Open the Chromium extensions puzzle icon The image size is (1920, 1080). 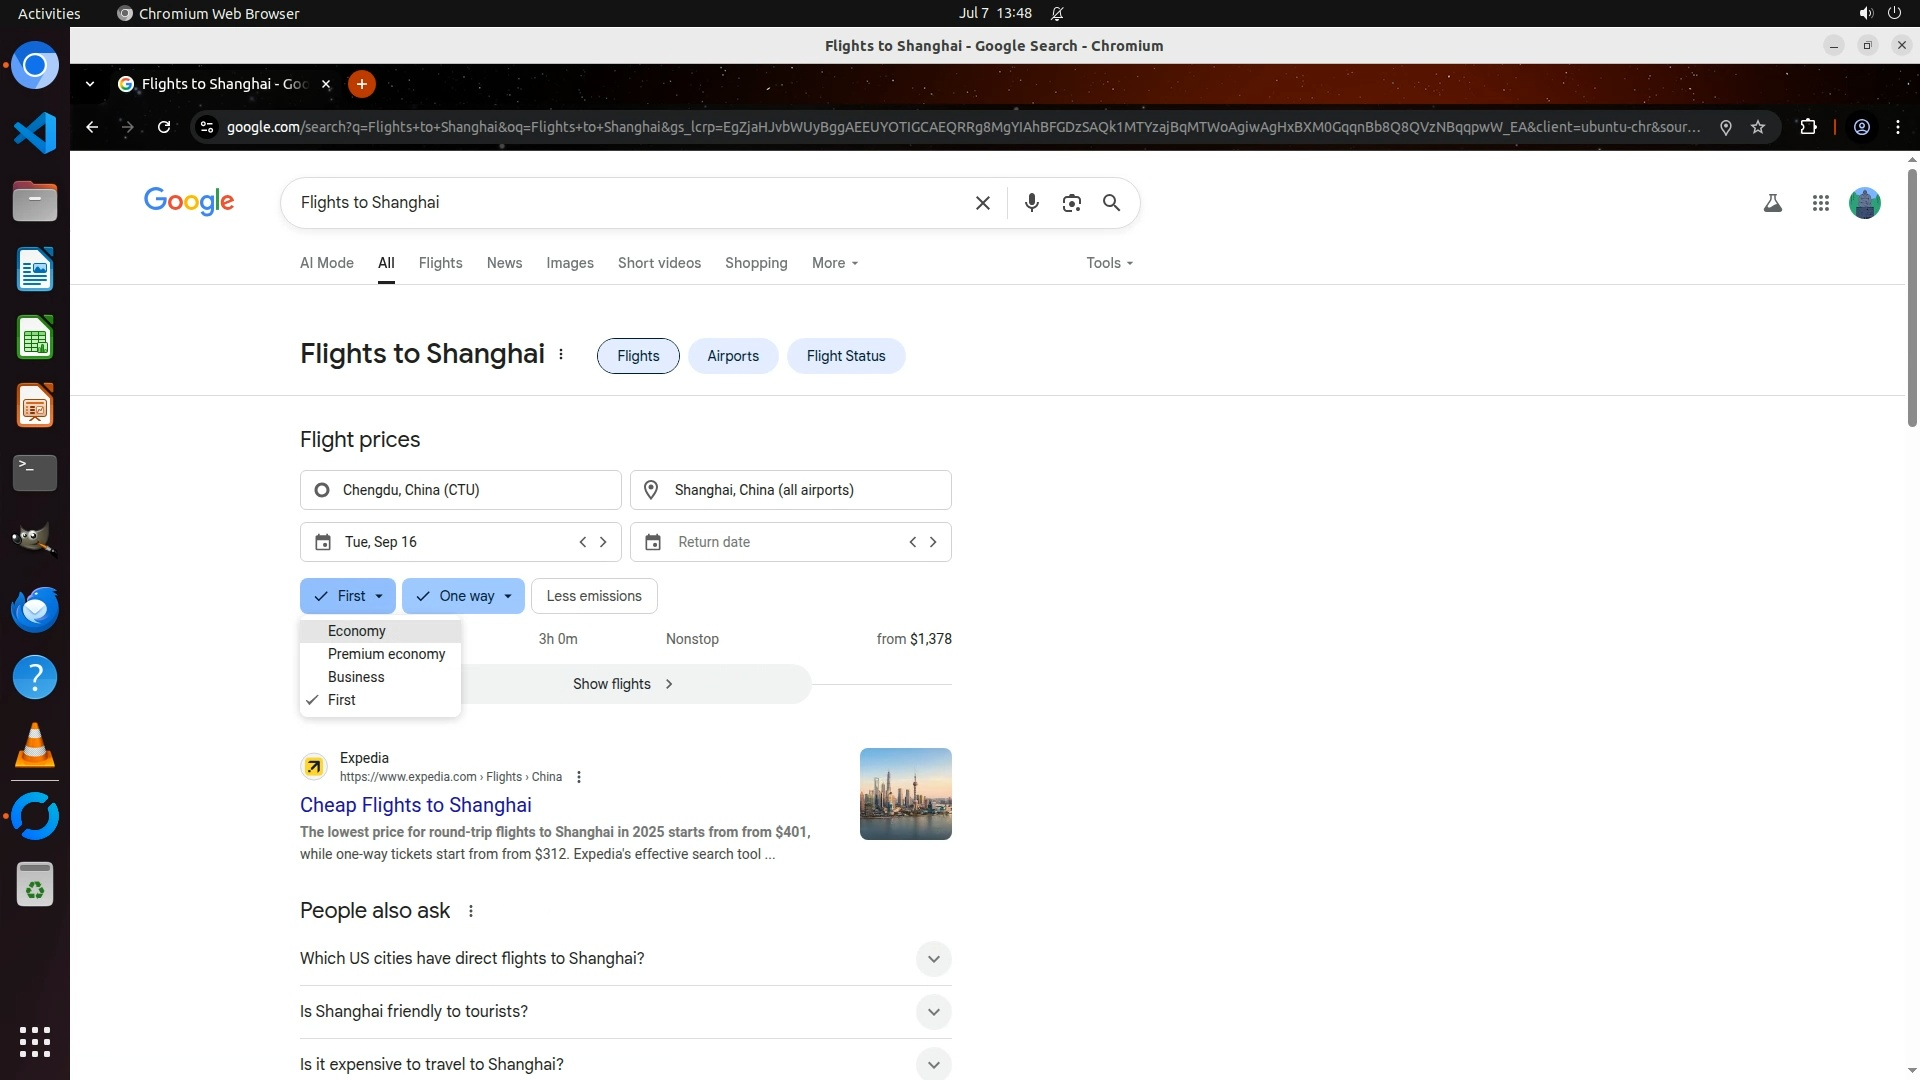click(x=1808, y=127)
